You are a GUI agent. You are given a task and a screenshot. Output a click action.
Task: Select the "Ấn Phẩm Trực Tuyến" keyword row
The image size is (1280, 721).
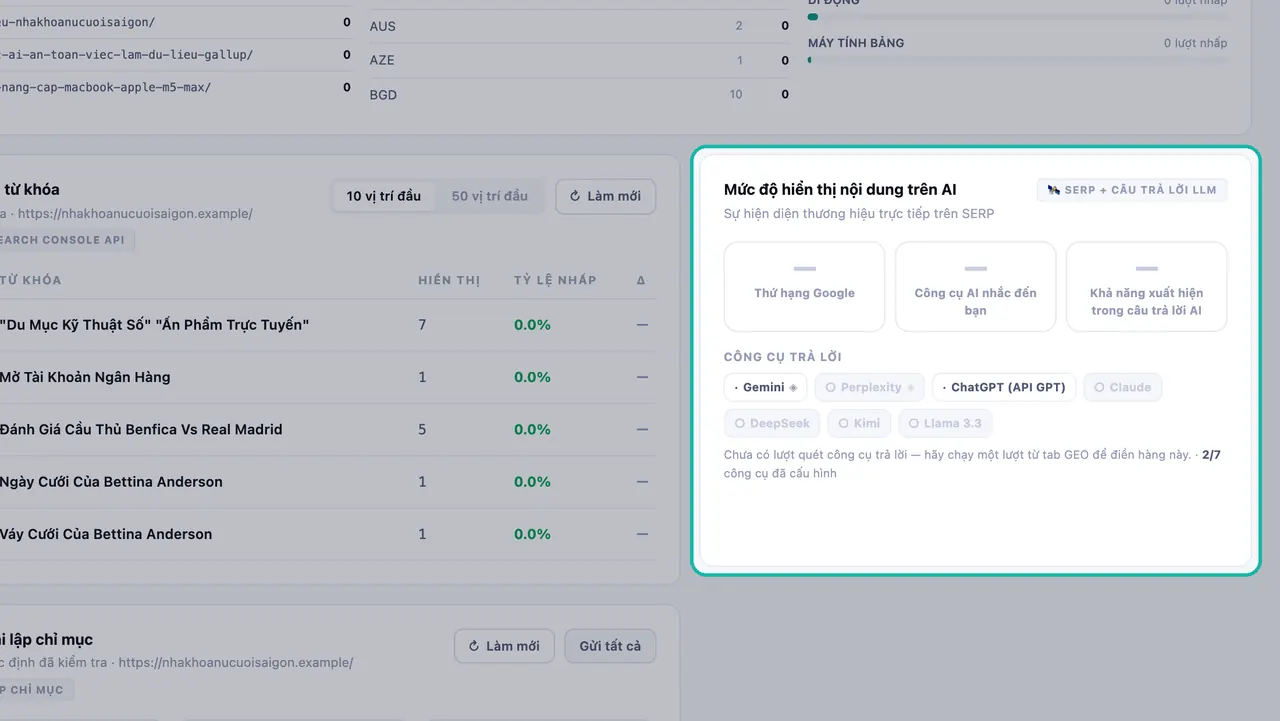328,325
